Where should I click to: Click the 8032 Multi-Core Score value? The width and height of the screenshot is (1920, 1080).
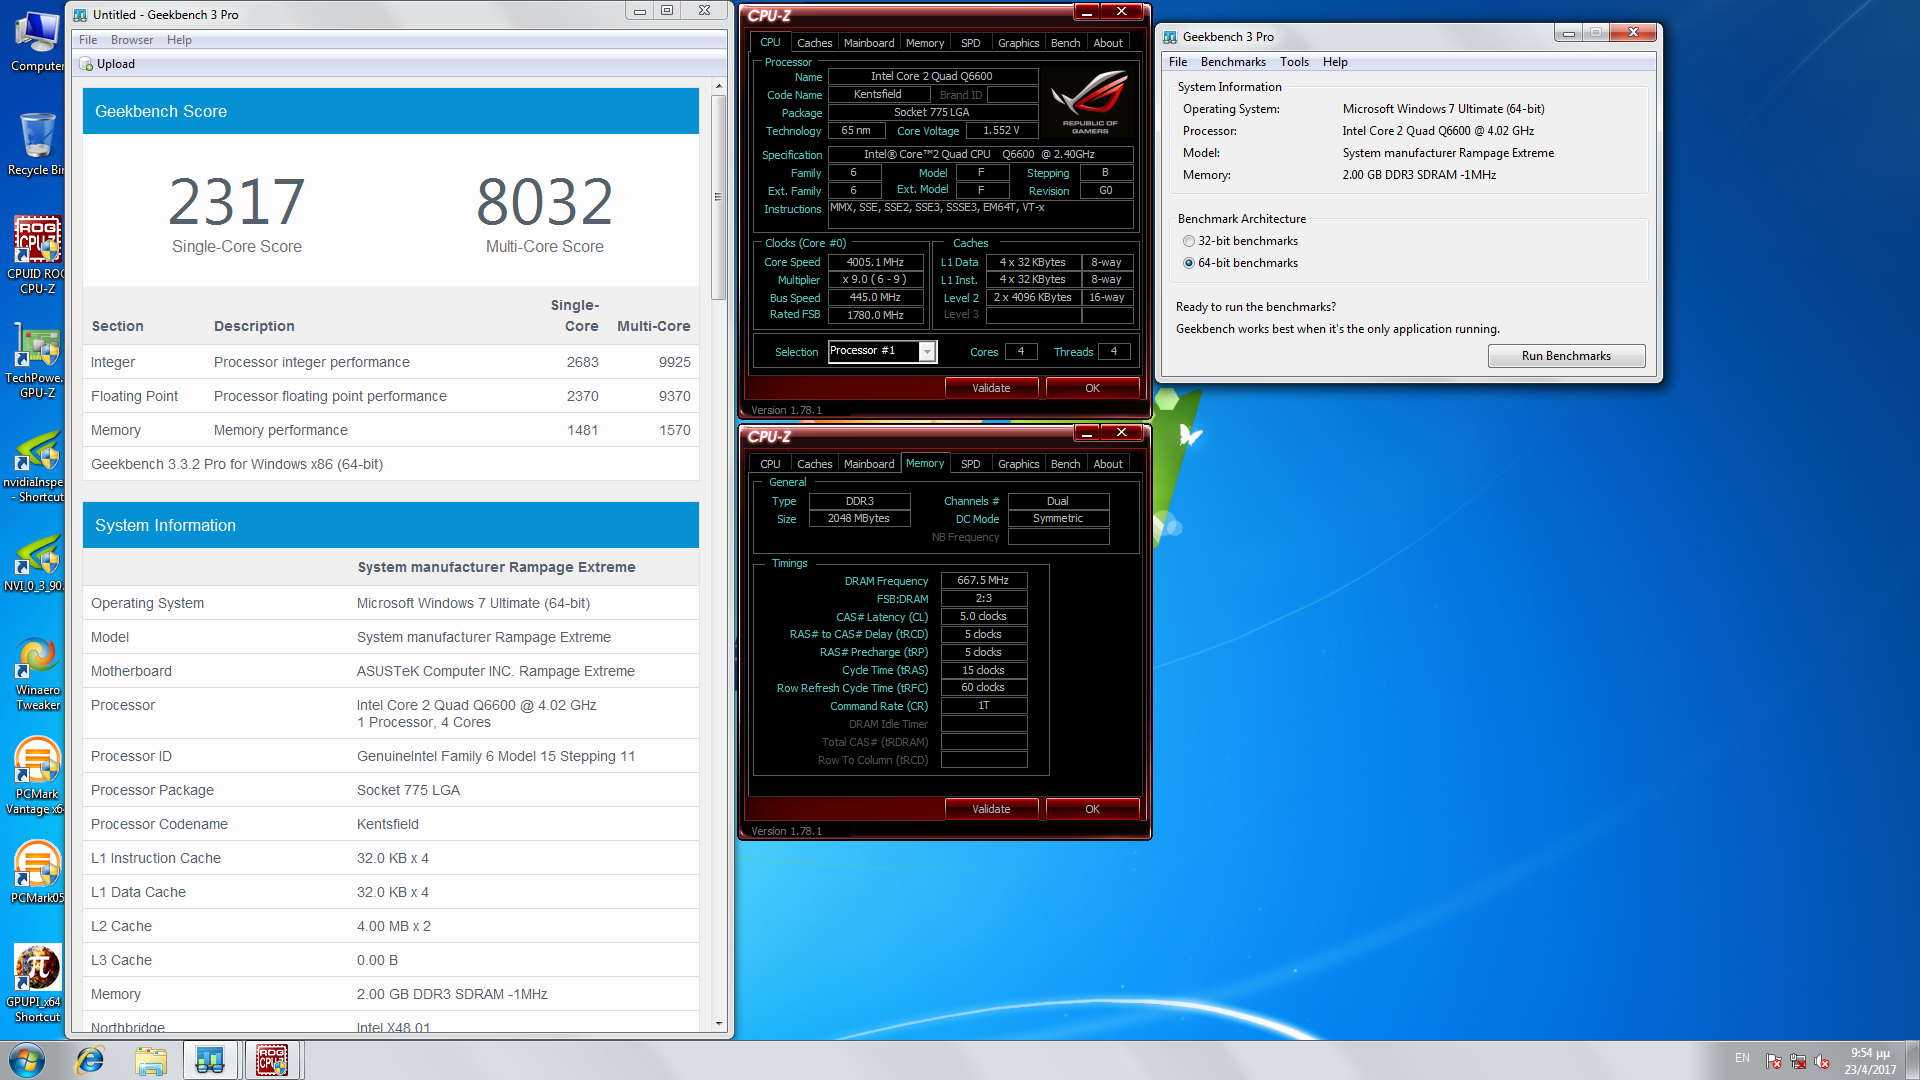[x=544, y=201]
